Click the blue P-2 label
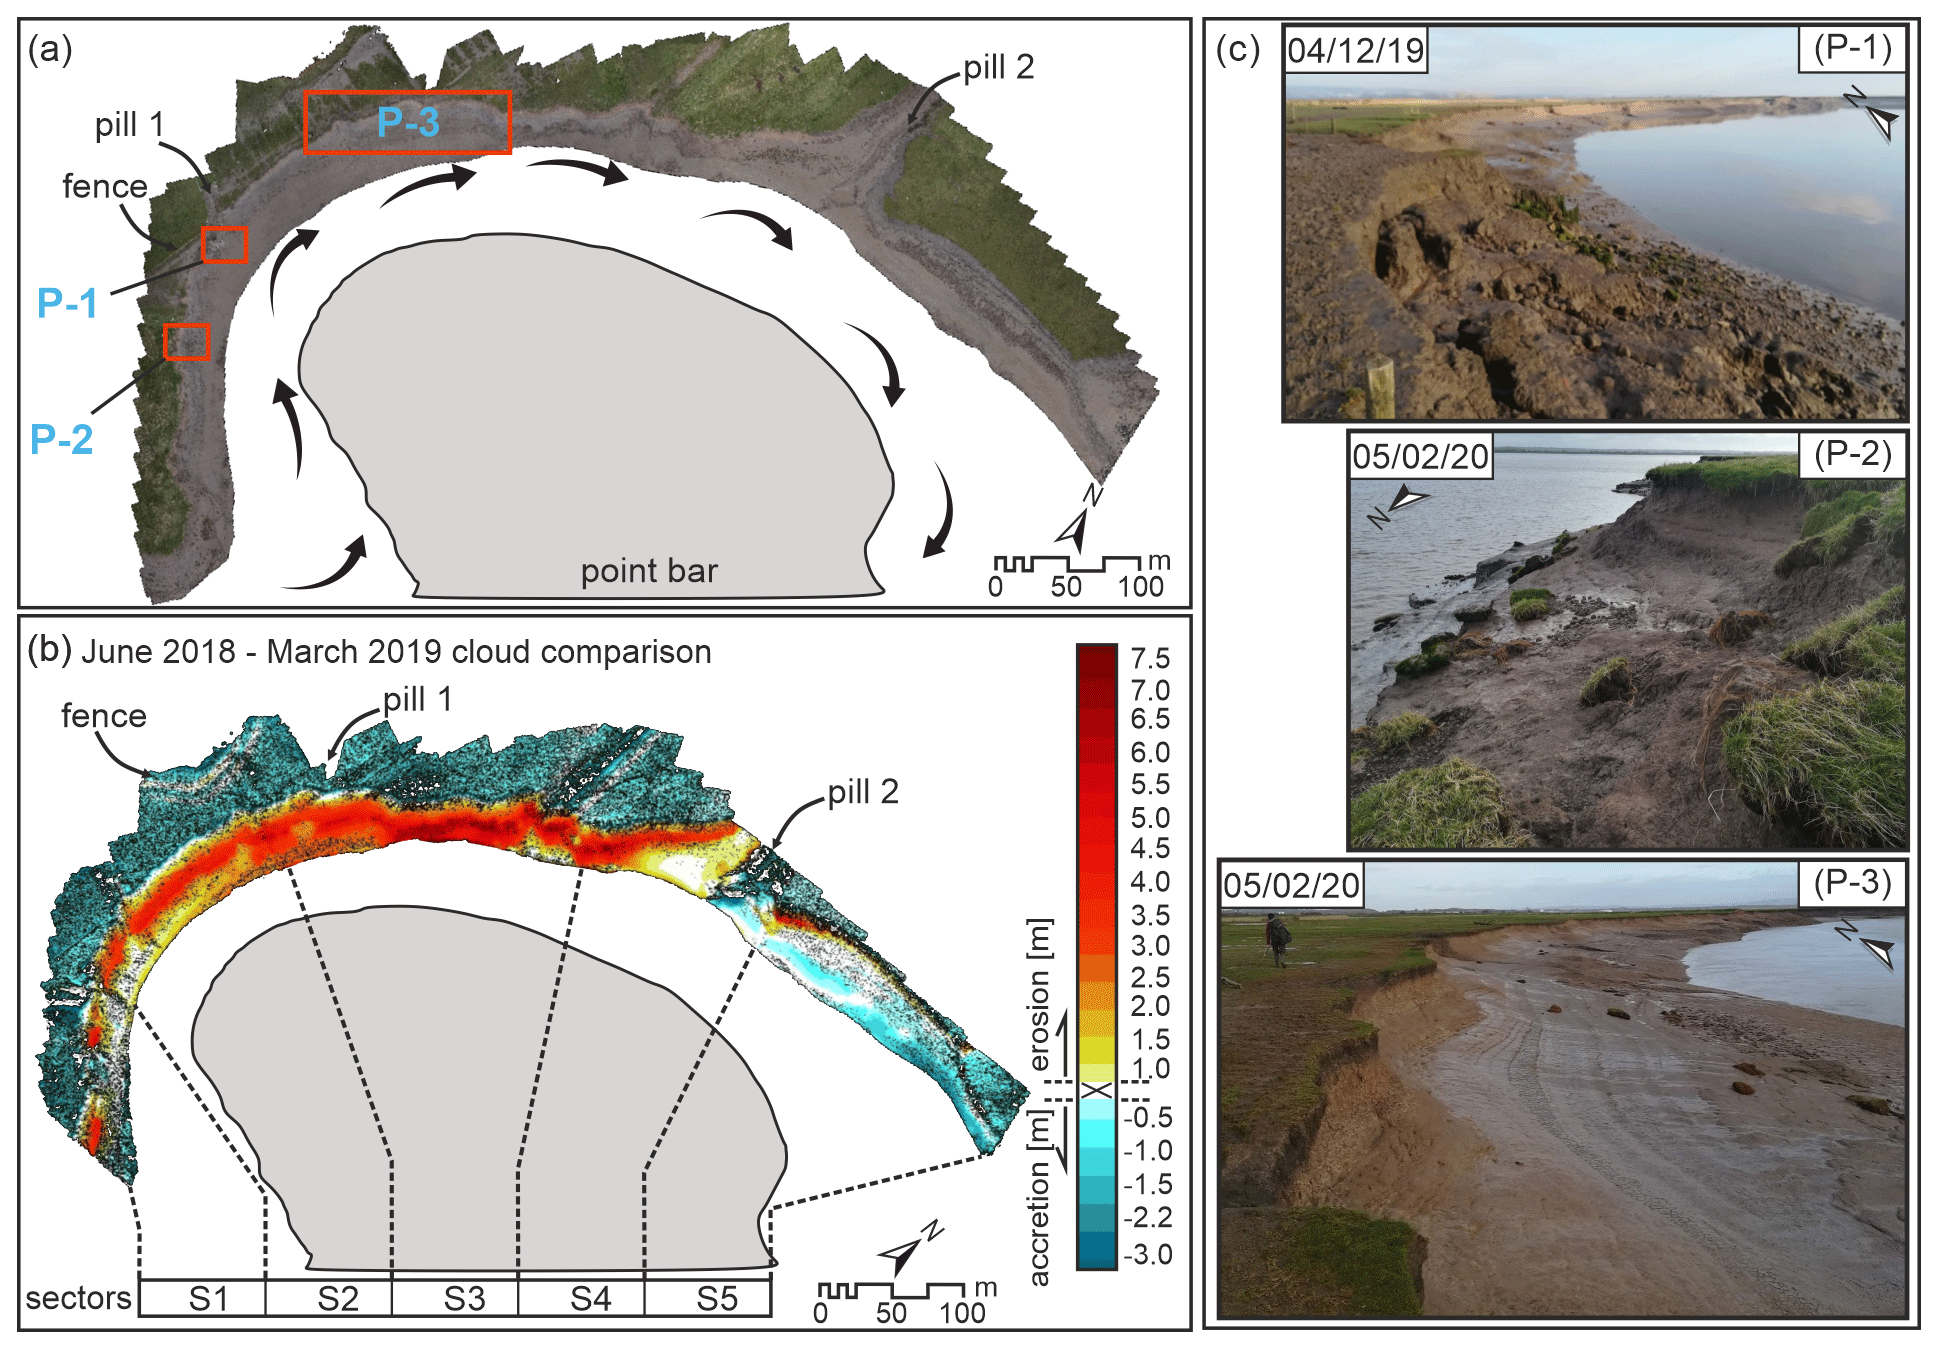The width and height of the screenshot is (1939, 1350). 61,440
